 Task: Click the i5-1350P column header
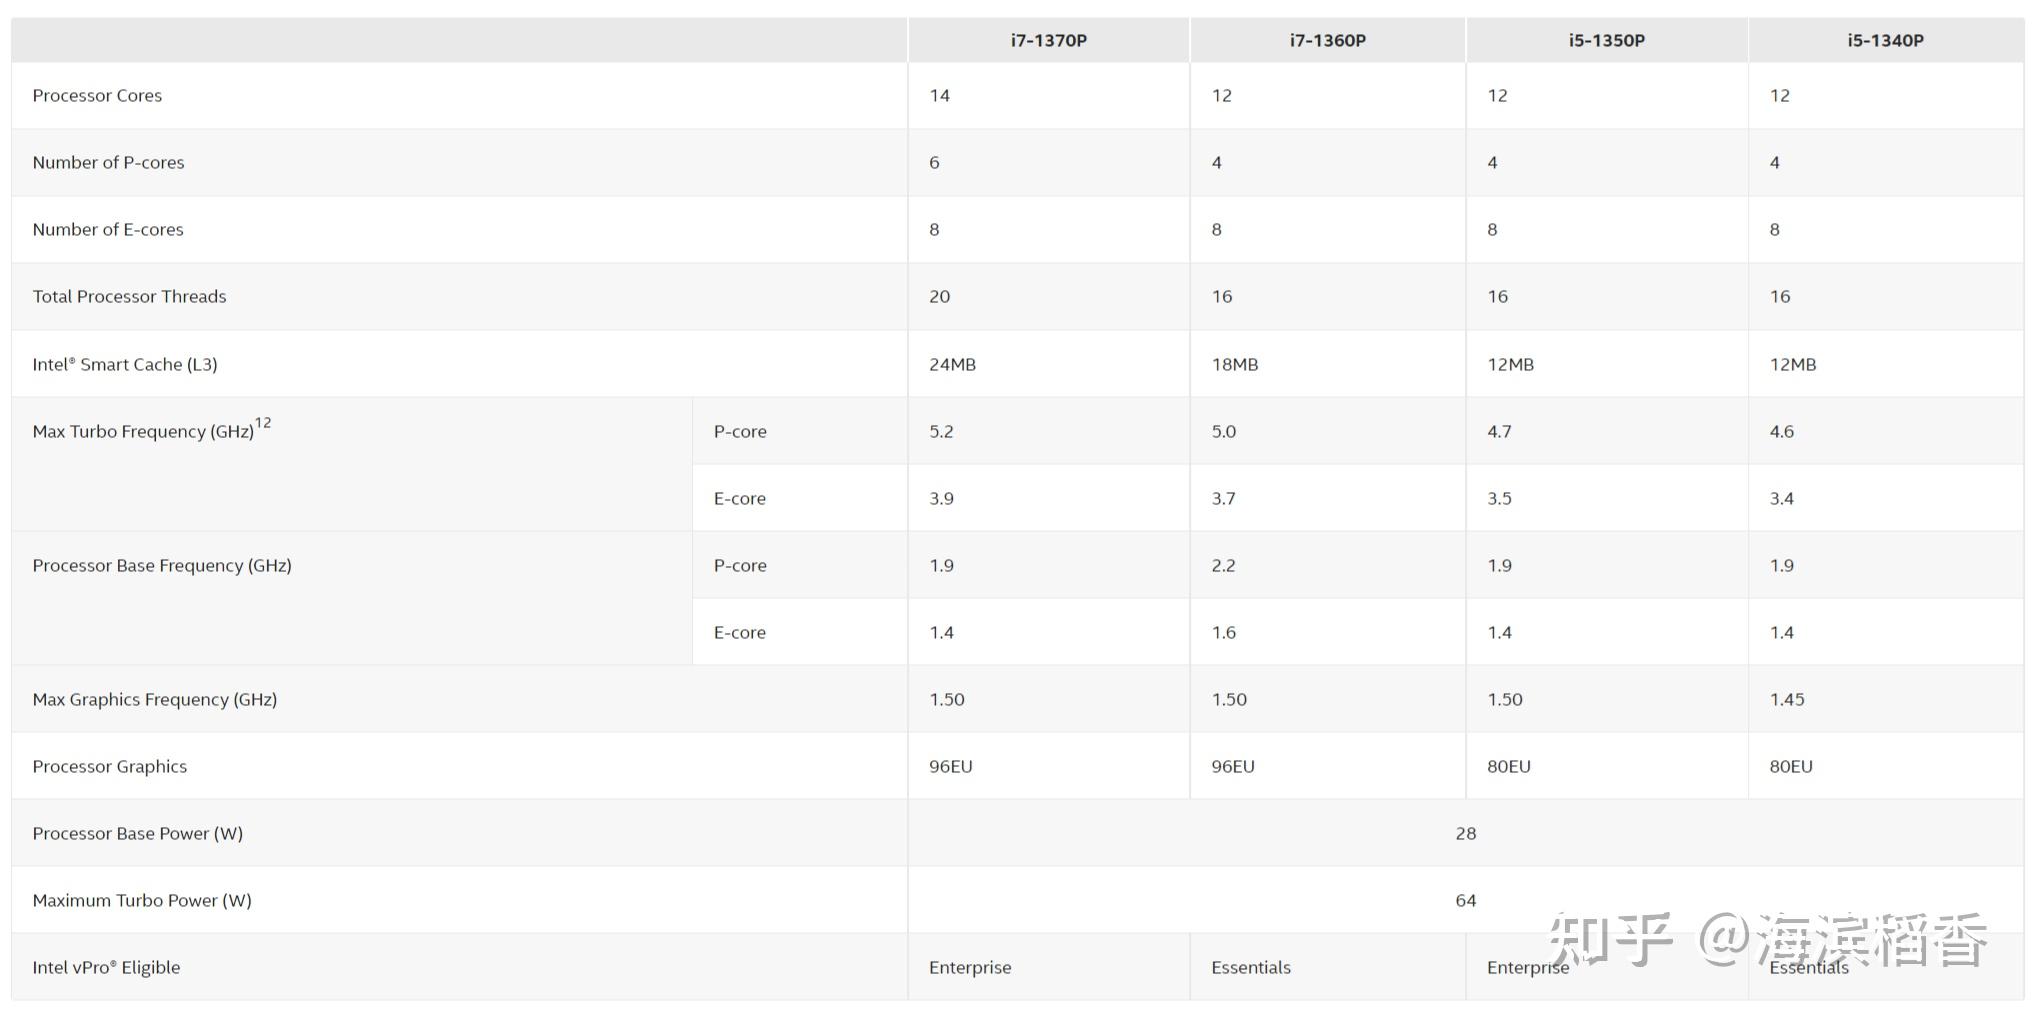[x=1606, y=41]
